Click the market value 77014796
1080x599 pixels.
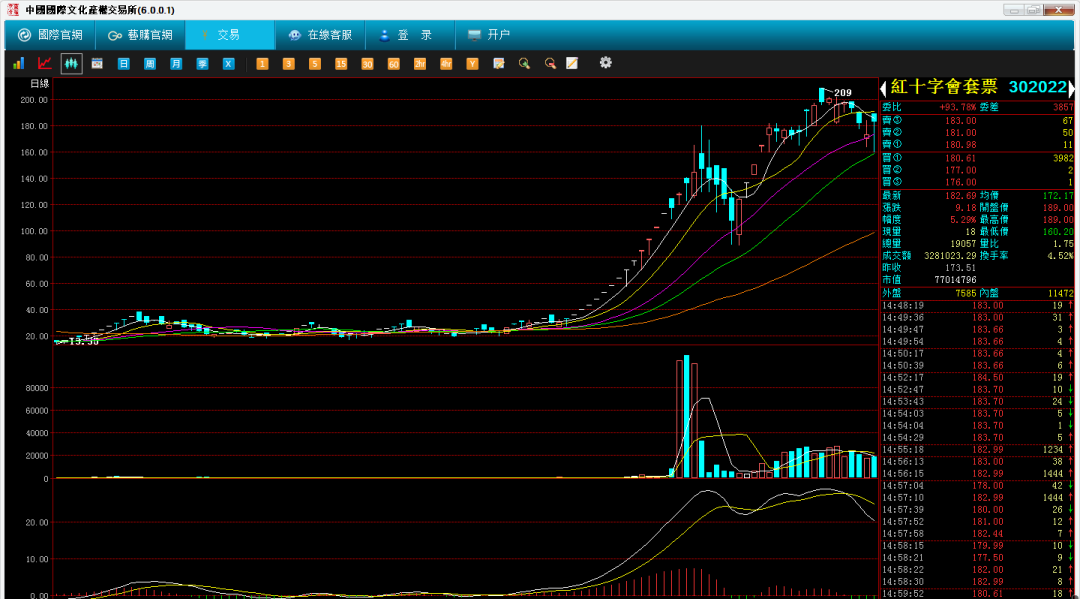pos(955,280)
